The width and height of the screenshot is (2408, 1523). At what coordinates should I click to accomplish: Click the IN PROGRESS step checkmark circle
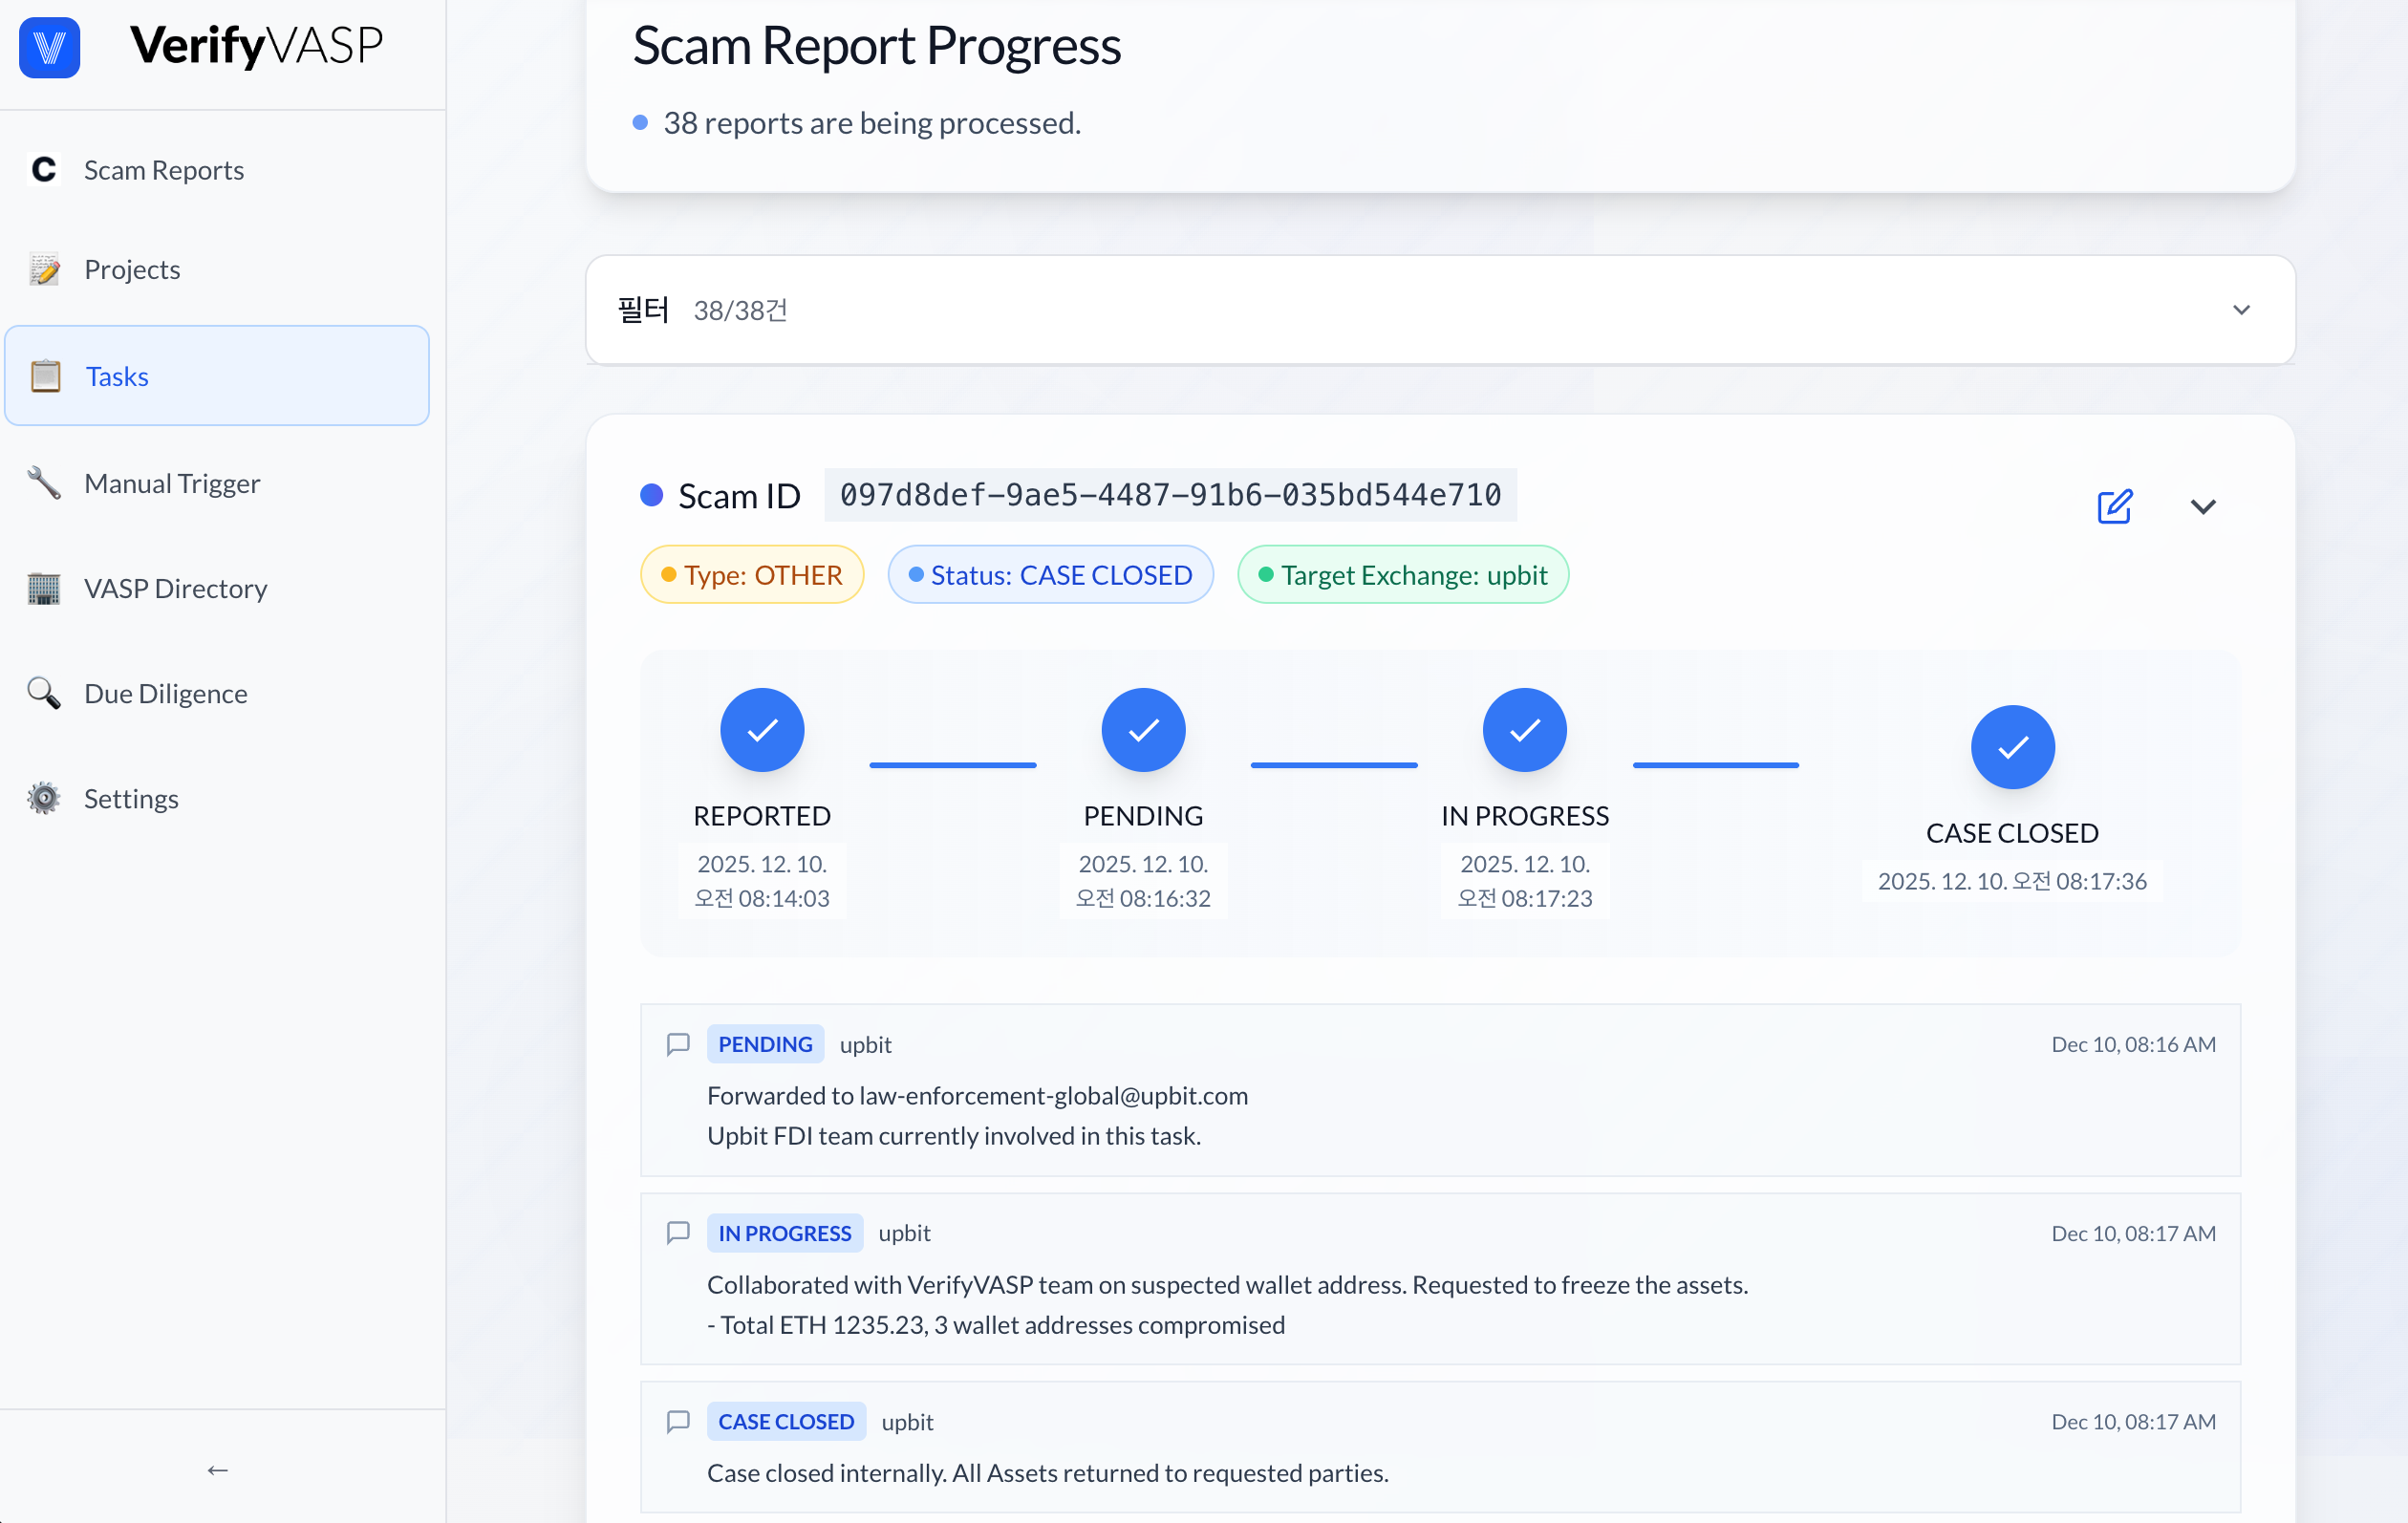(1525, 730)
